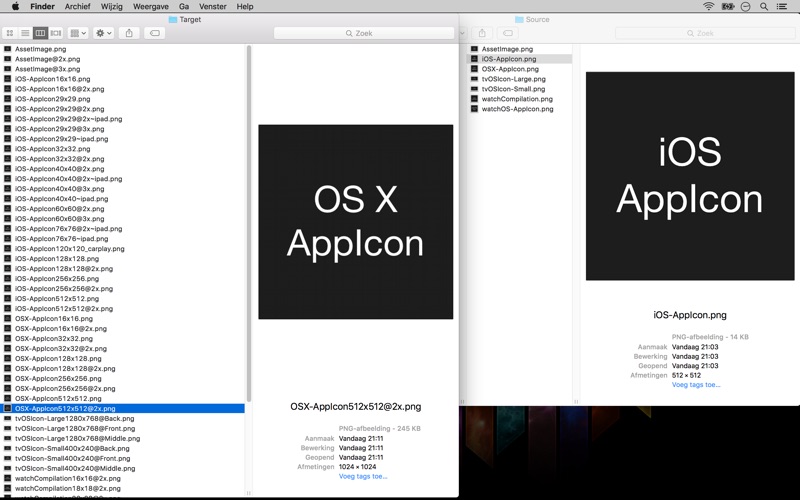Open the arrange-by dropdown in Target toolbar
The width and height of the screenshot is (800, 500).
pos(78,33)
